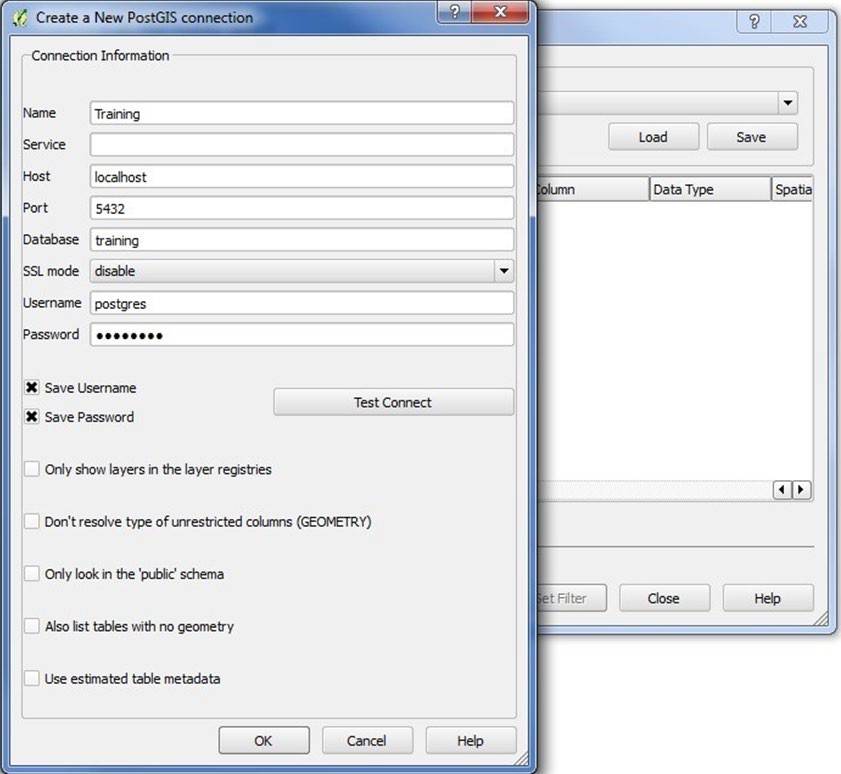Open the SSL mode dropdown
Viewport: 841px width, 774px height.
coord(504,271)
